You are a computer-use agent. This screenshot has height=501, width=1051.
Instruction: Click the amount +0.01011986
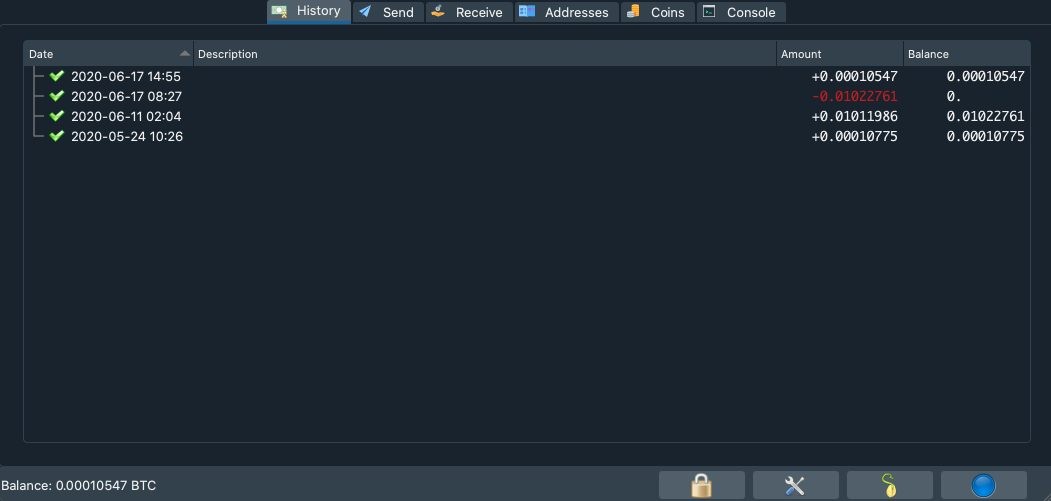click(x=855, y=117)
